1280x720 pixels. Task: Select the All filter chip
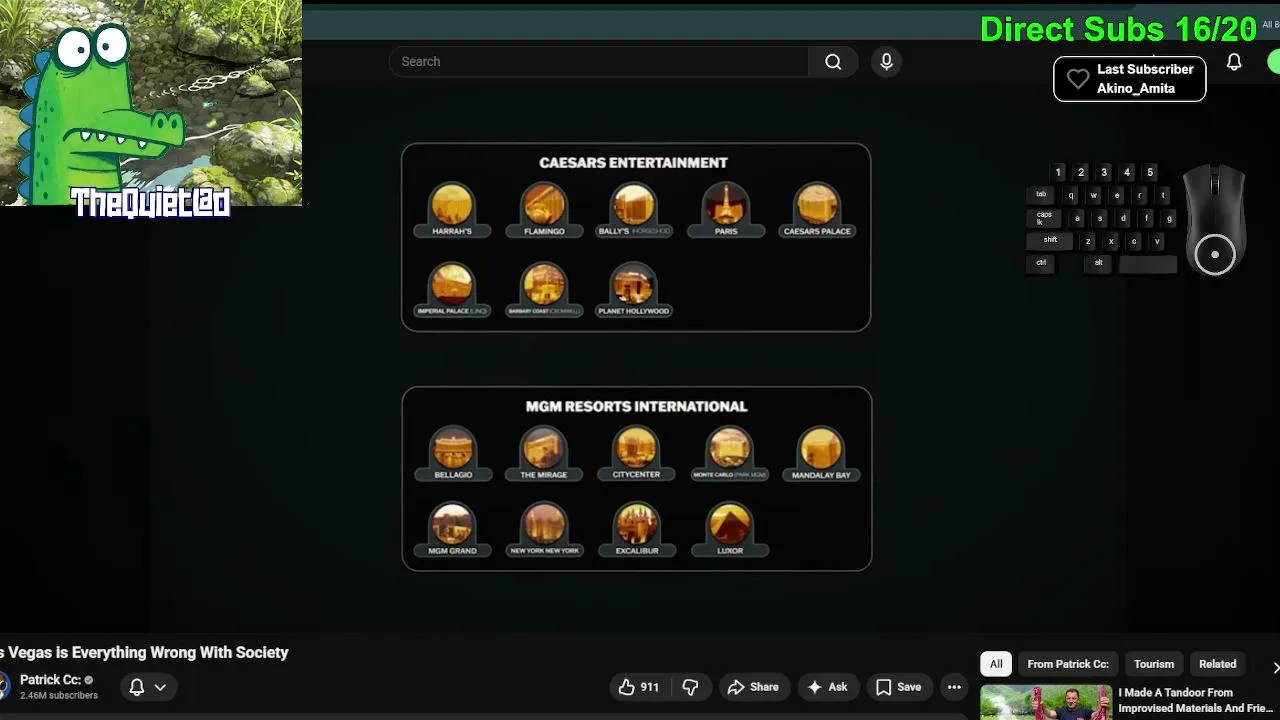click(996, 664)
